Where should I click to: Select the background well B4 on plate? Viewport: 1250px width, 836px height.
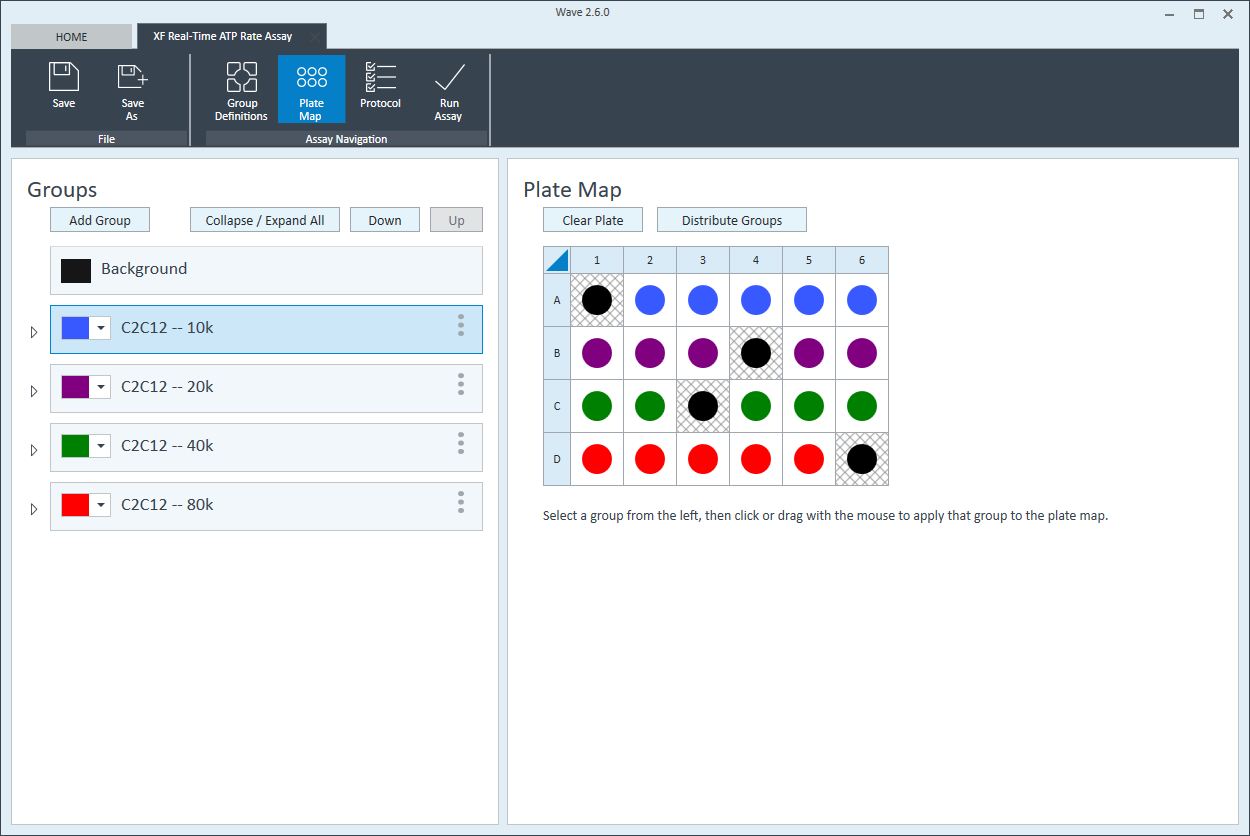click(756, 353)
